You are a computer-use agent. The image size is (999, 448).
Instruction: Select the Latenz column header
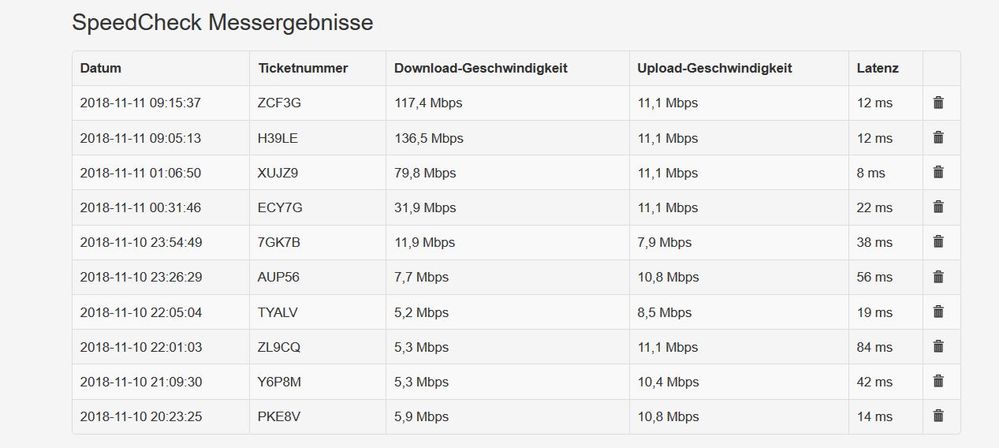point(877,68)
